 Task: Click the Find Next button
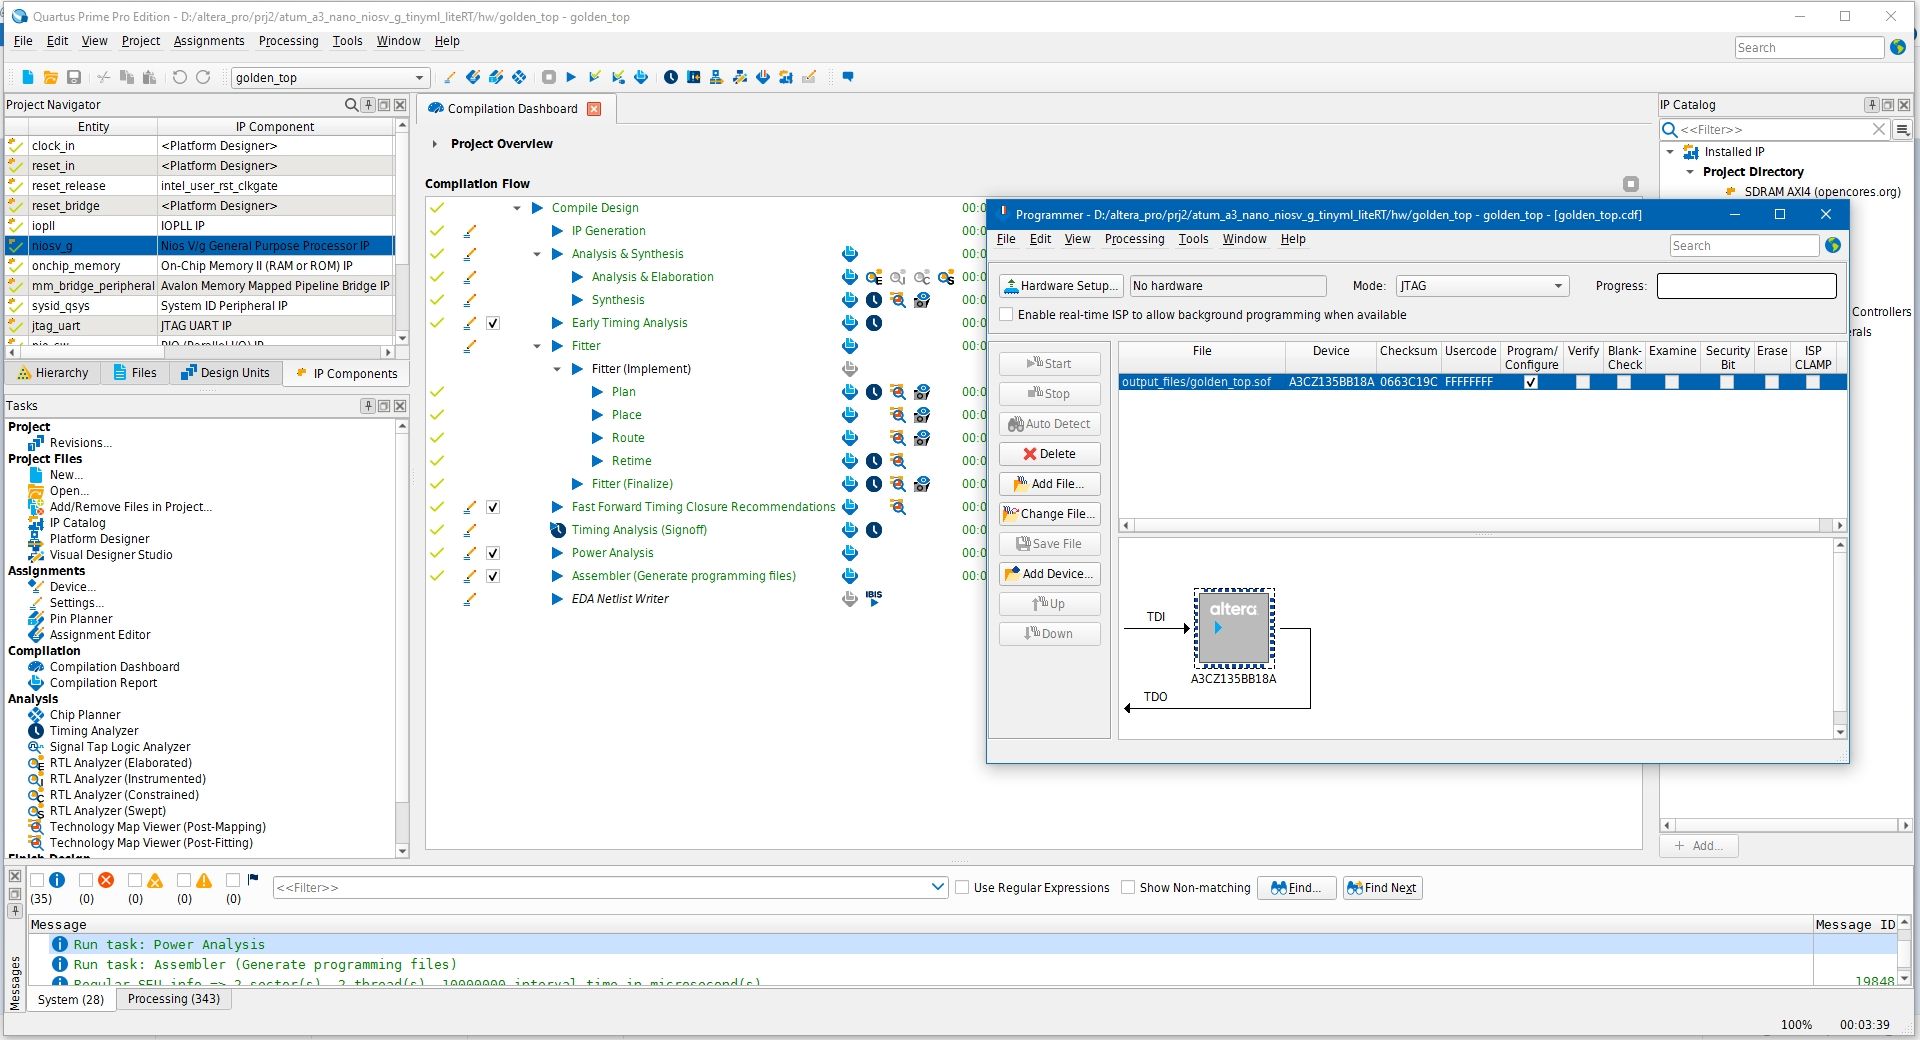tap(1382, 888)
